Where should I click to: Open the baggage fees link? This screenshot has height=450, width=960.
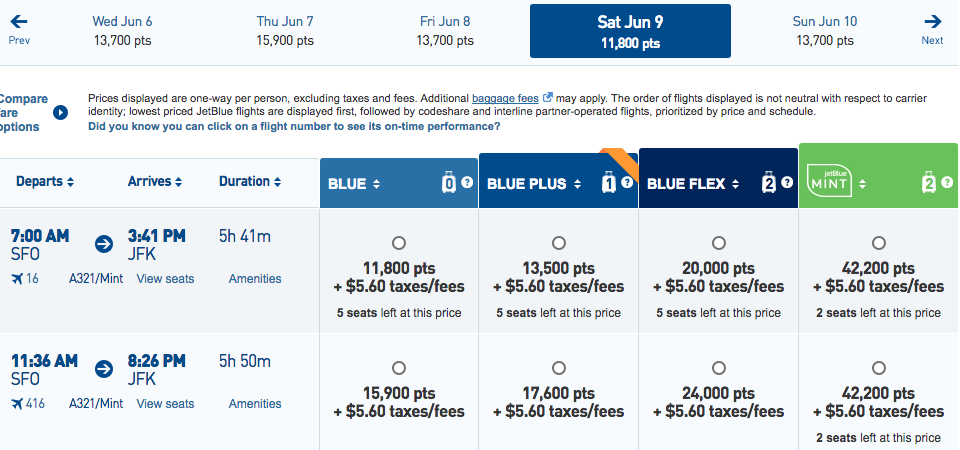505,98
